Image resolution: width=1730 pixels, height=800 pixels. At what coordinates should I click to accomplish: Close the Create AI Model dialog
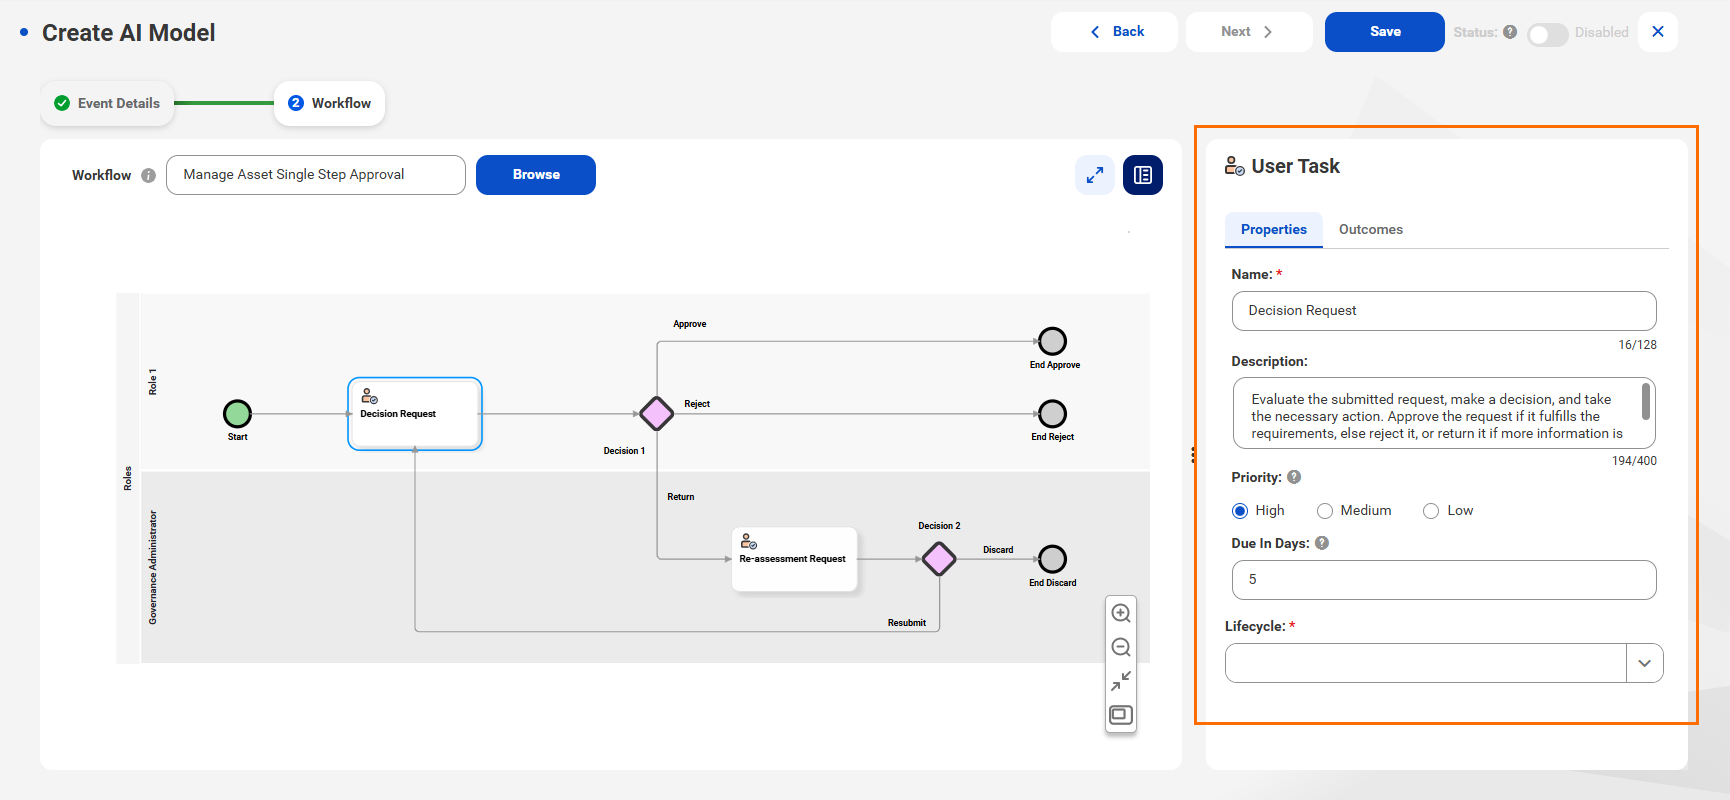[1658, 32]
